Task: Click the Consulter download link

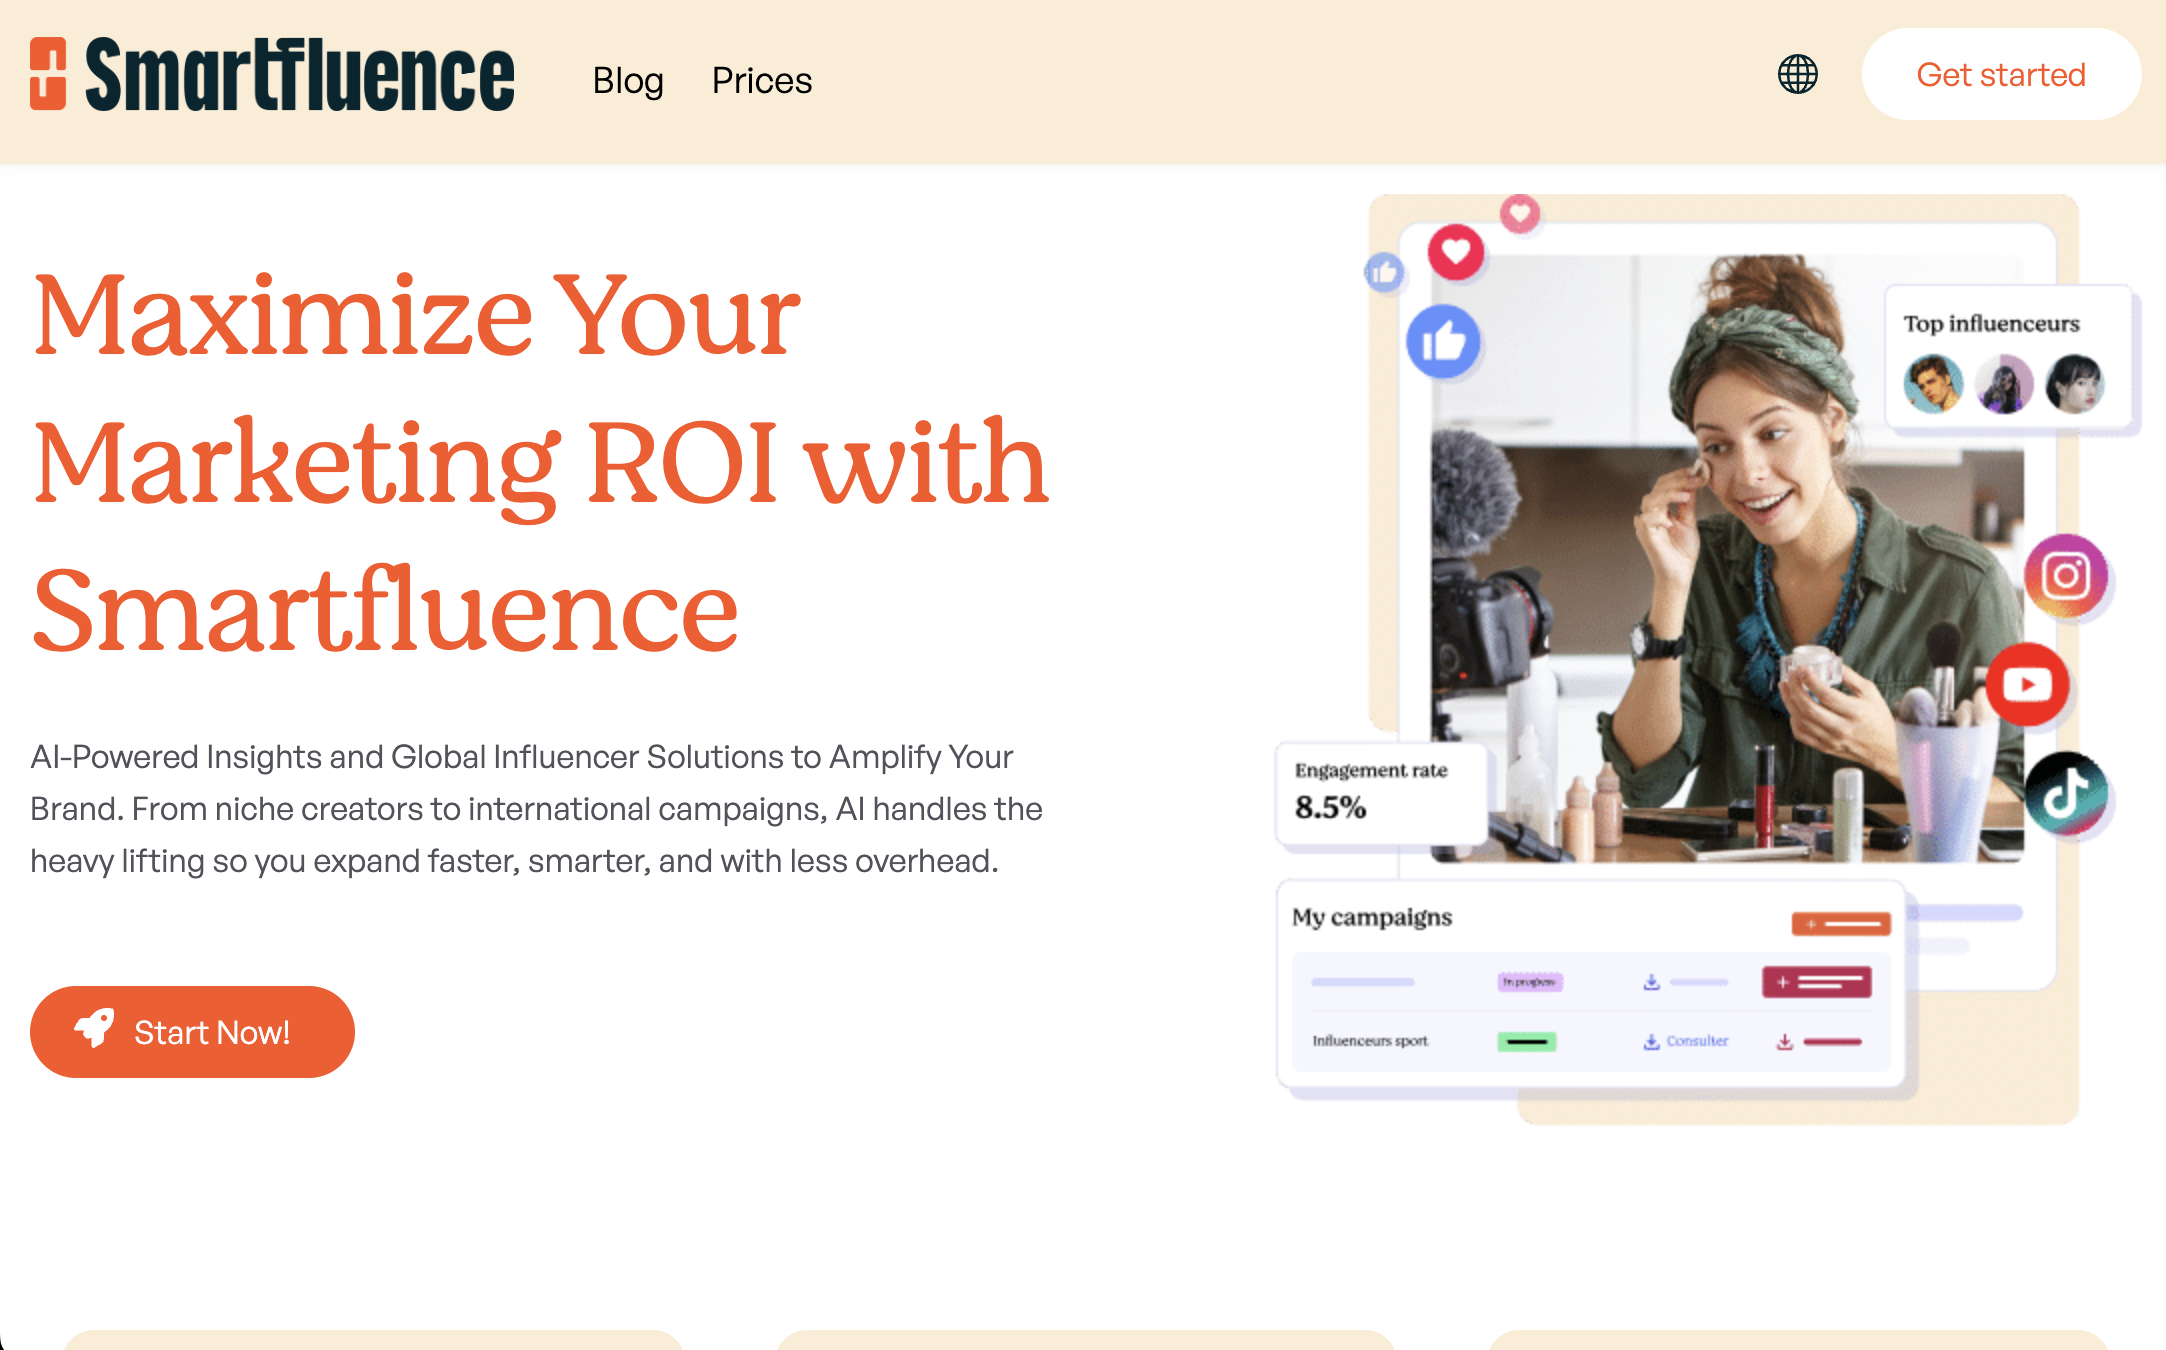Action: [x=1686, y=1041]
